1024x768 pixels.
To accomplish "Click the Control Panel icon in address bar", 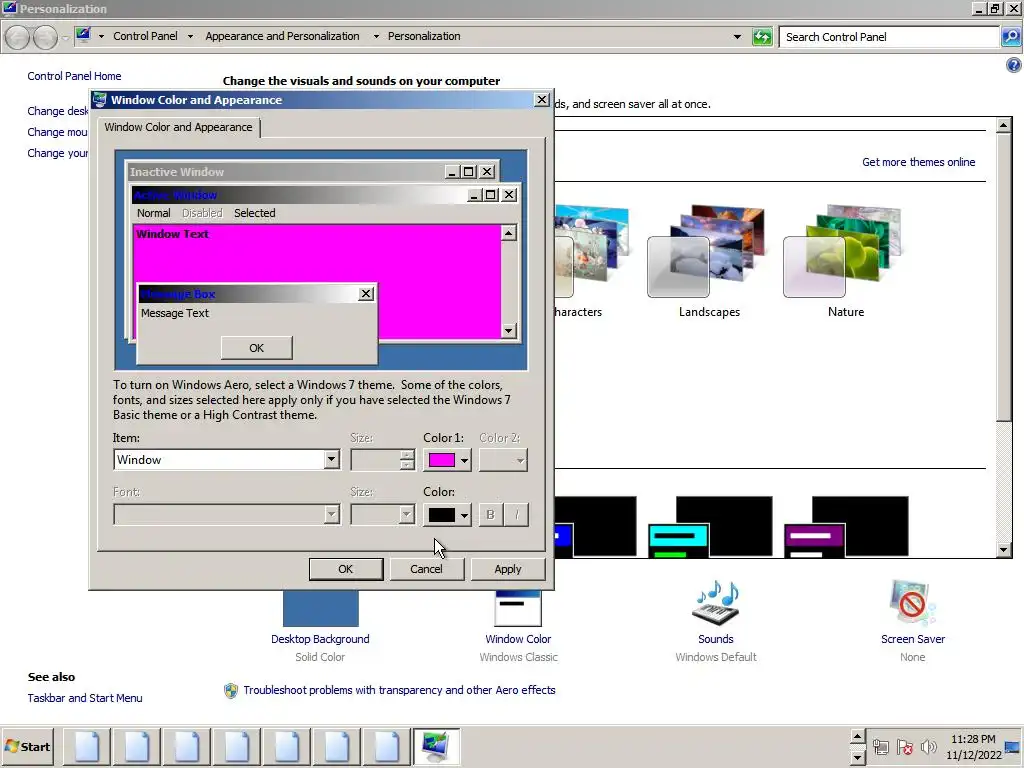I will click(x=83, y=35).
